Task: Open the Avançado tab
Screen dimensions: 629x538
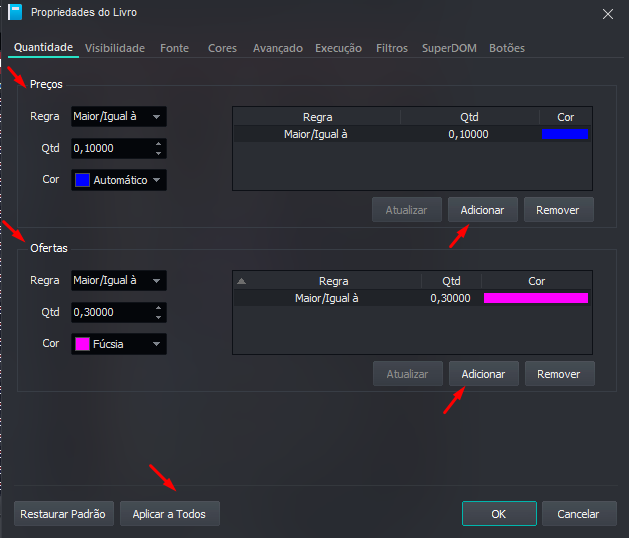Action: coord(278,48)
